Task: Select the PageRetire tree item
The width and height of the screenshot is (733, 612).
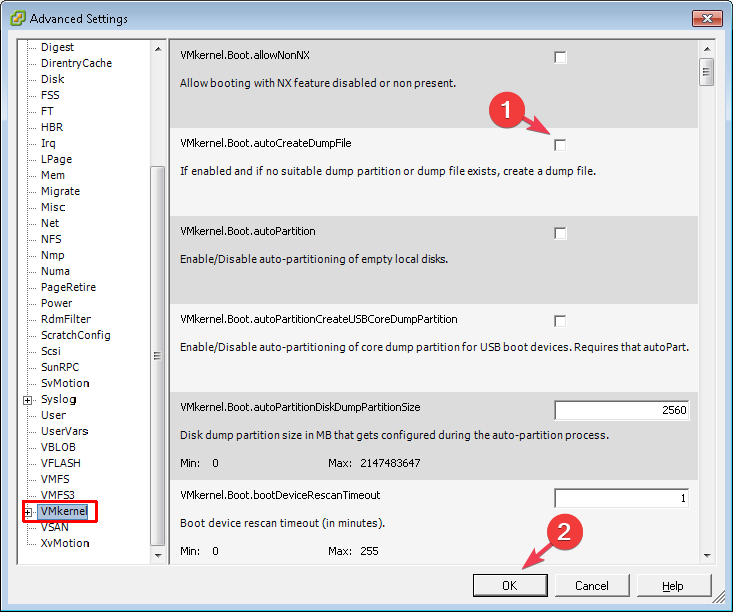Action: click(x=68, y=287)
